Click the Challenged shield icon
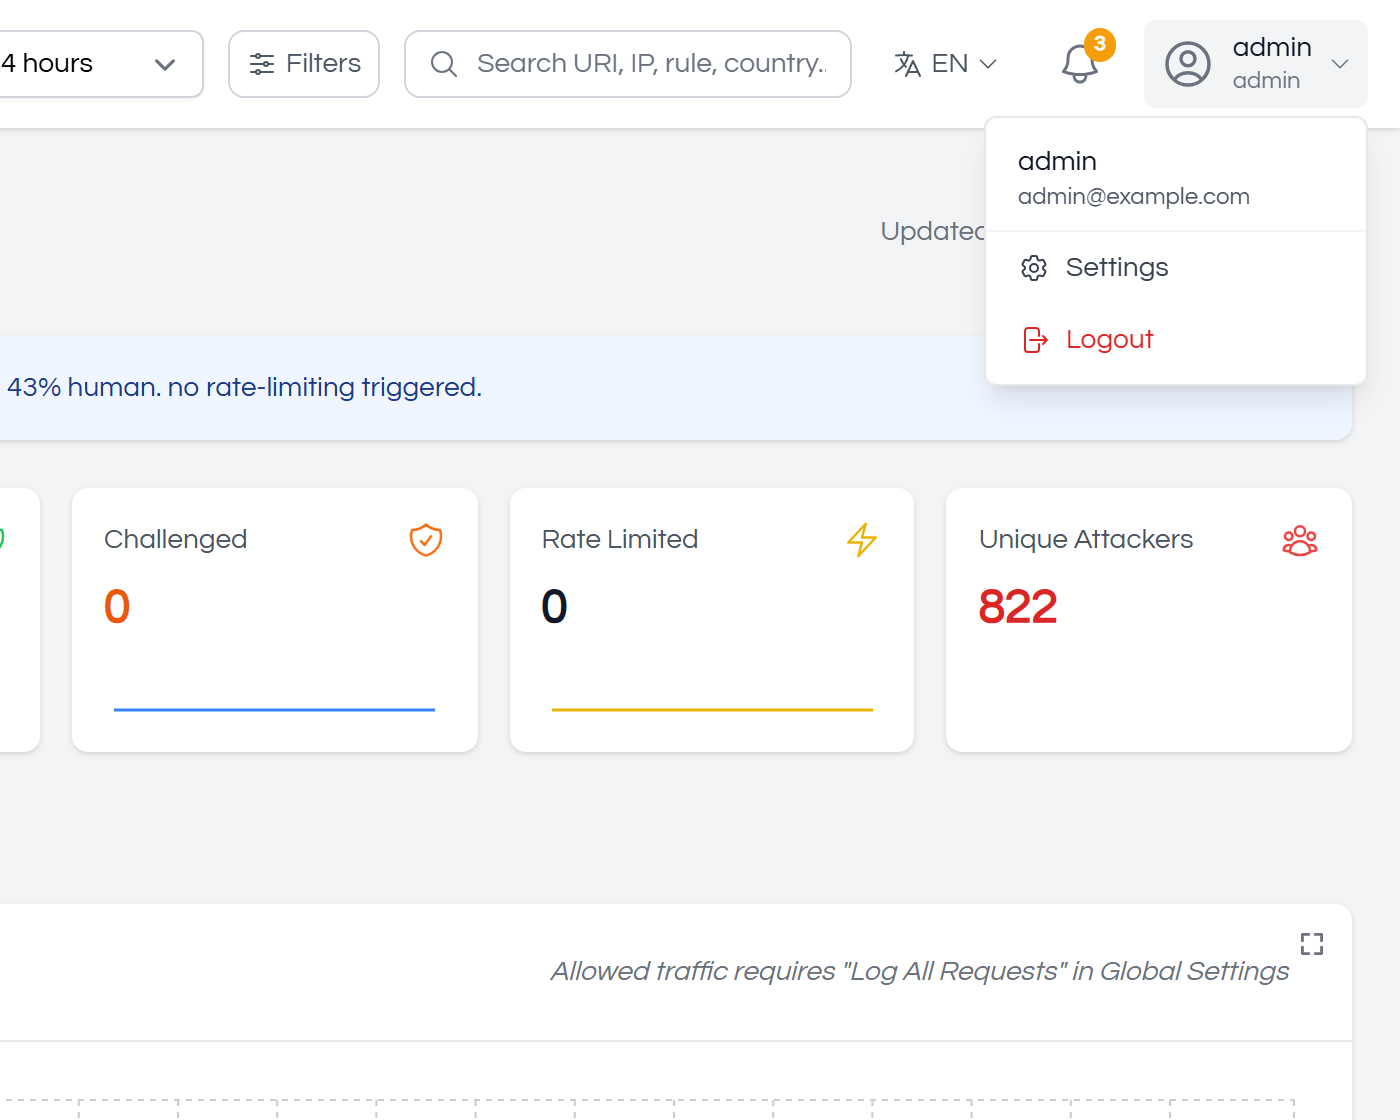This screenshot has height=1120, width=1400. pos(426,540)
